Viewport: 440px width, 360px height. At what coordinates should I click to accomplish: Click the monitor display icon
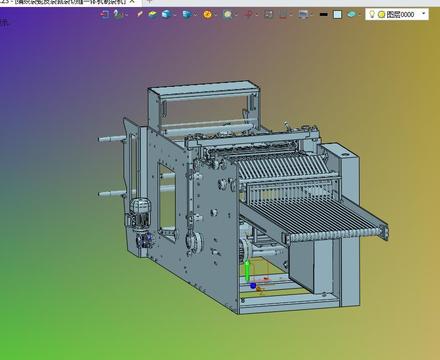(303, 14)
